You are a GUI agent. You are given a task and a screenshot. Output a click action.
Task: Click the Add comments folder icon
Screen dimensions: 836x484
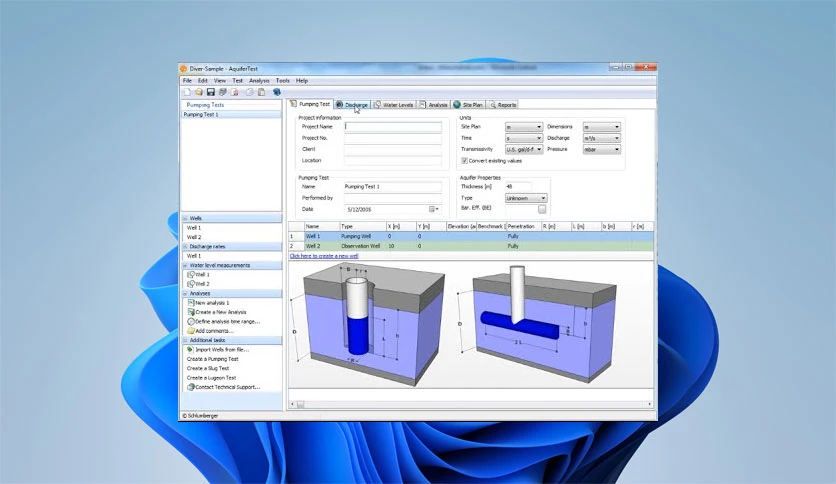click(x=191, y=330)
